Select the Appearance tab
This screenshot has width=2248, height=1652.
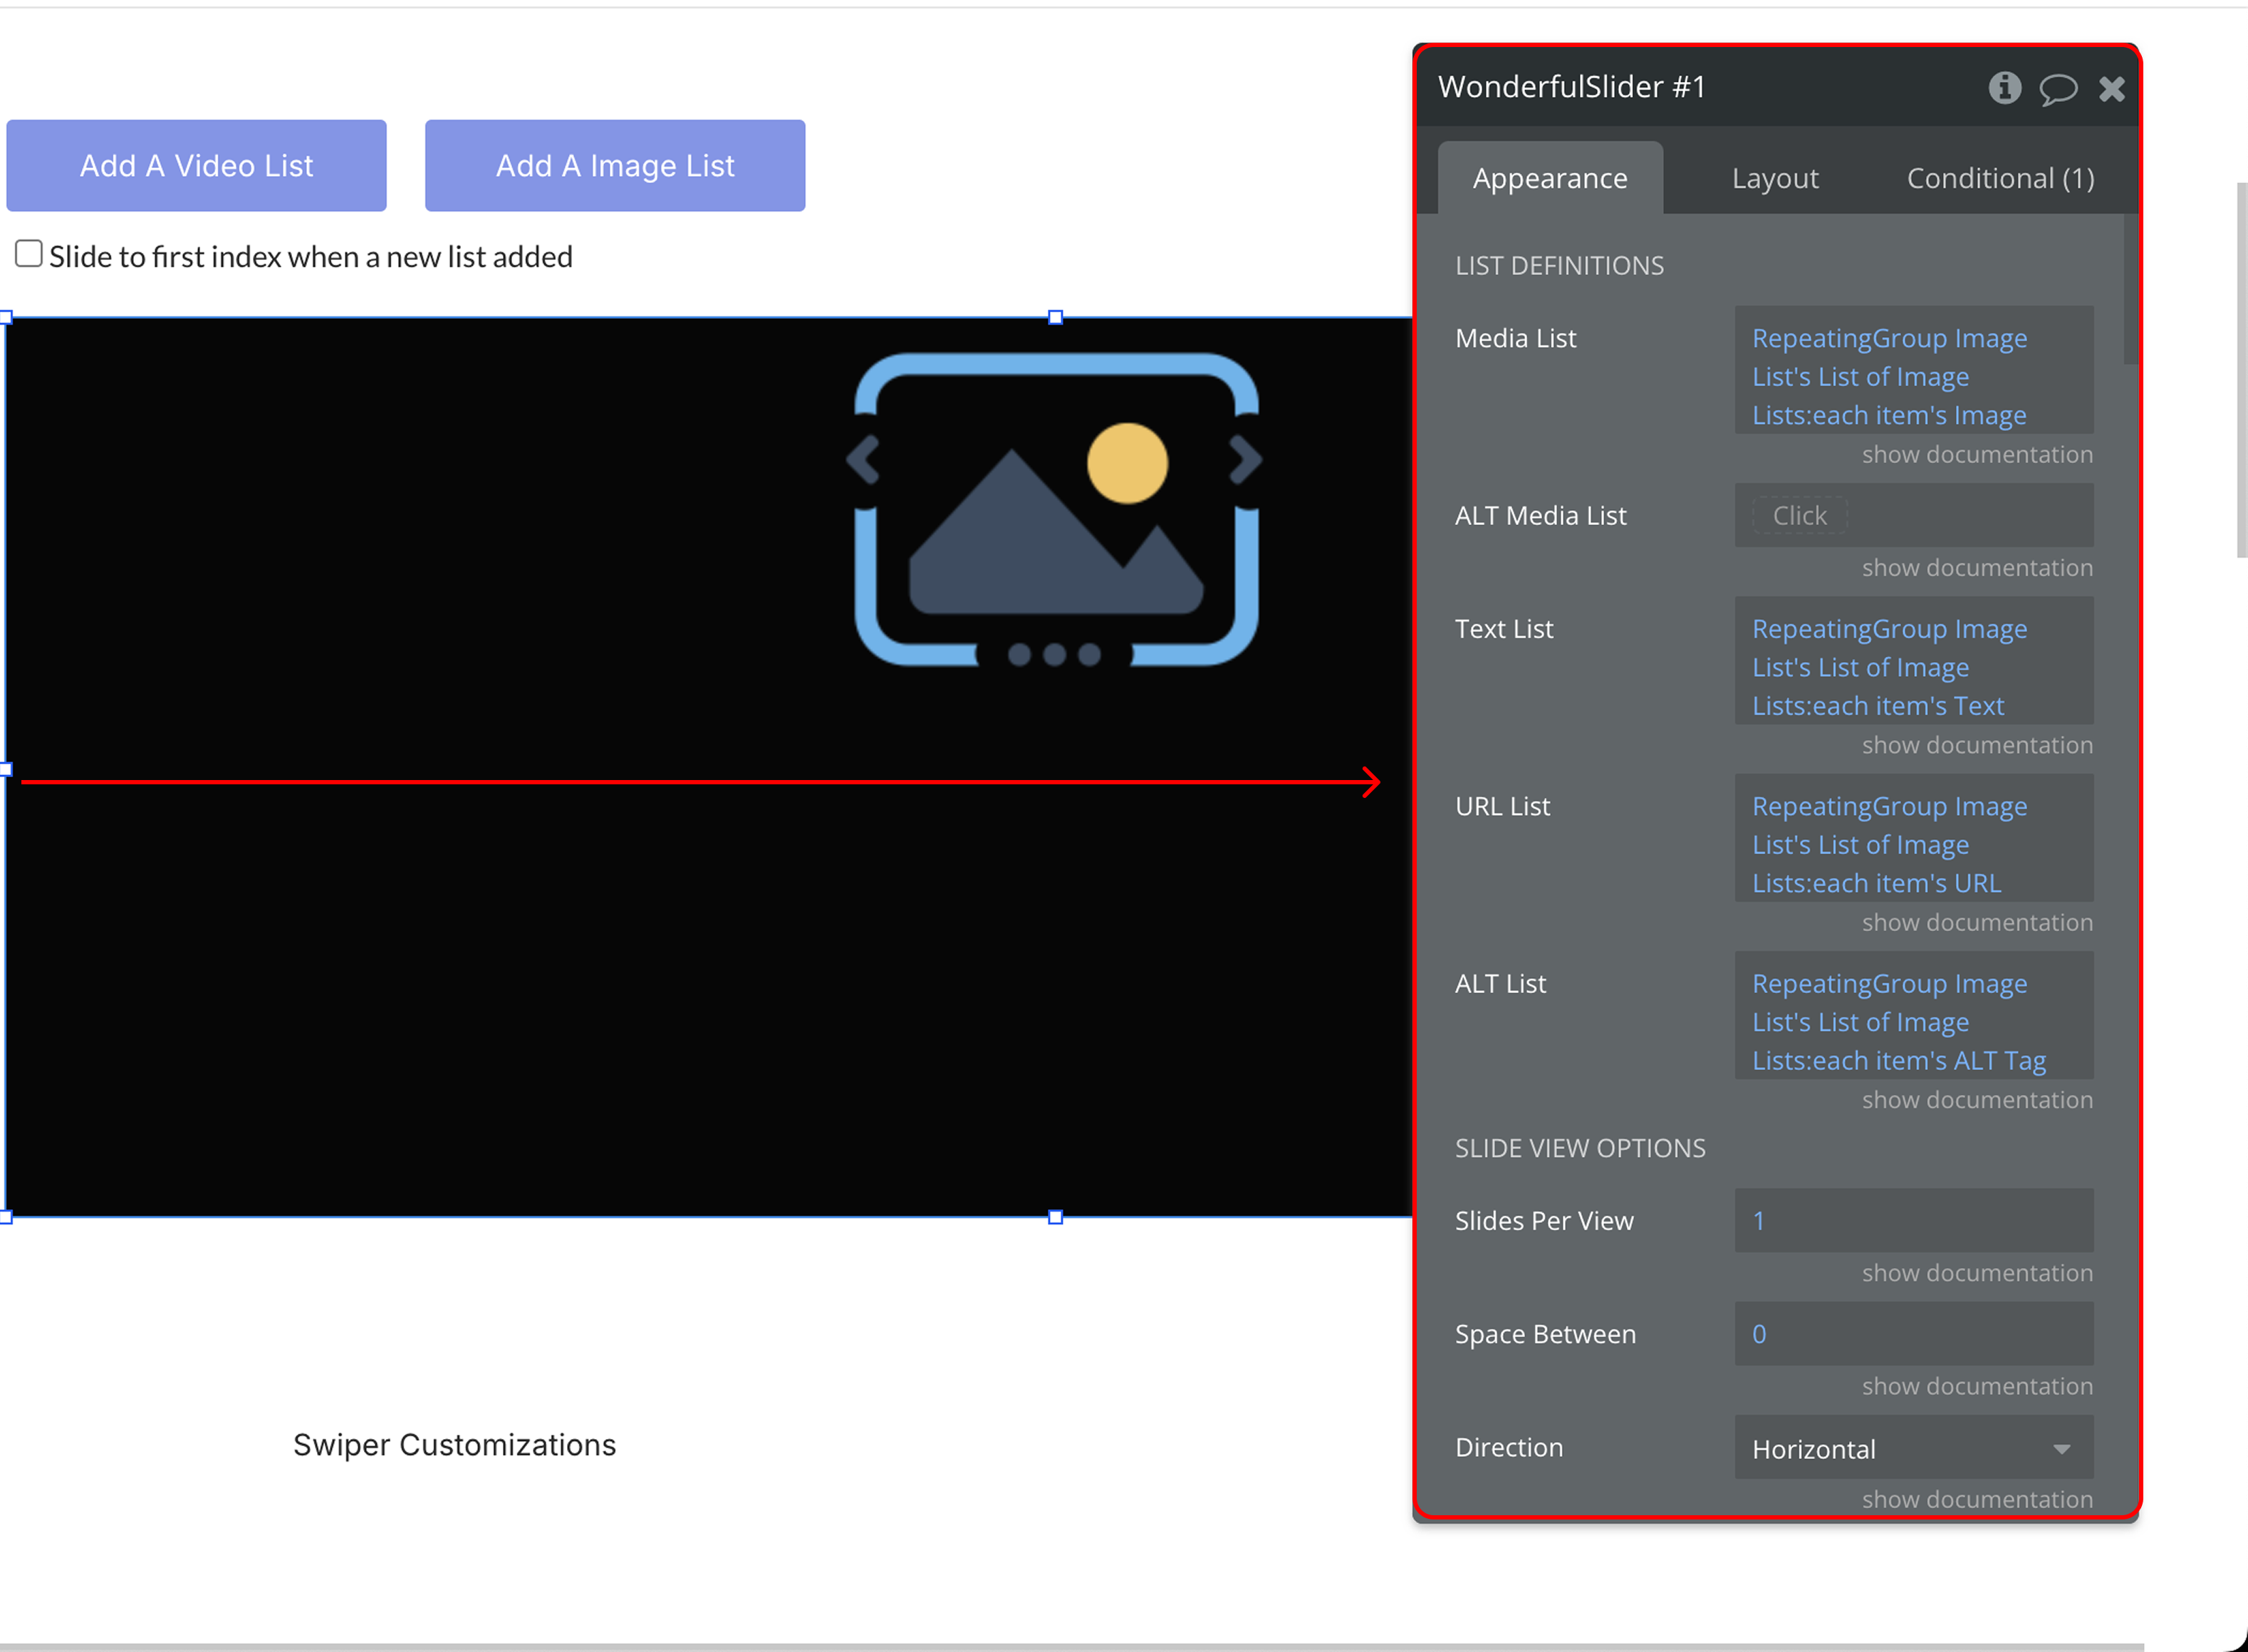1549,179
